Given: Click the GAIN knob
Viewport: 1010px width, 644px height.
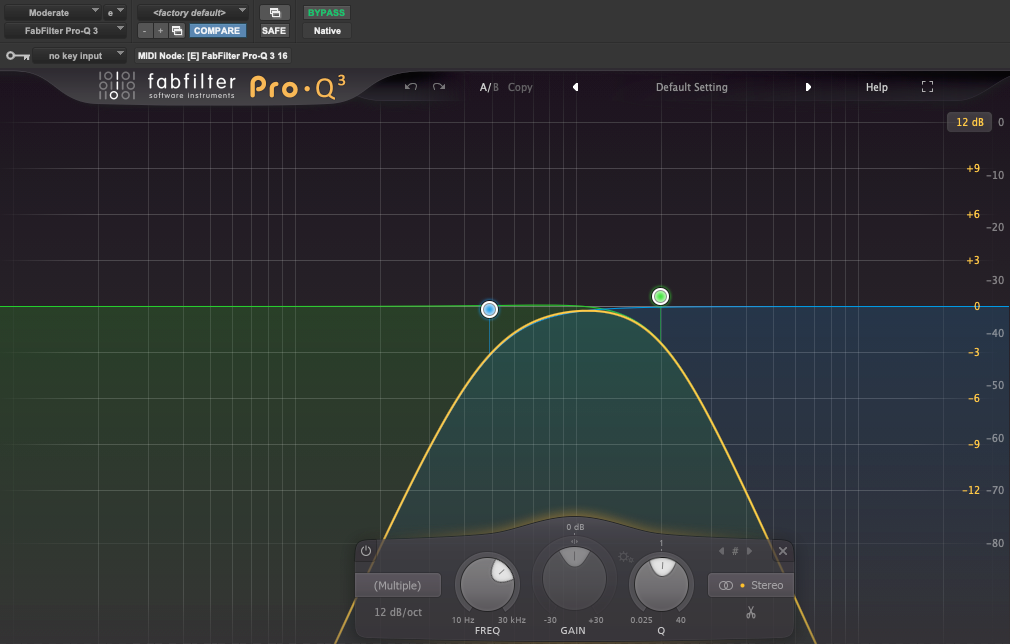Looking at the screenshot, I should (574, 578).
